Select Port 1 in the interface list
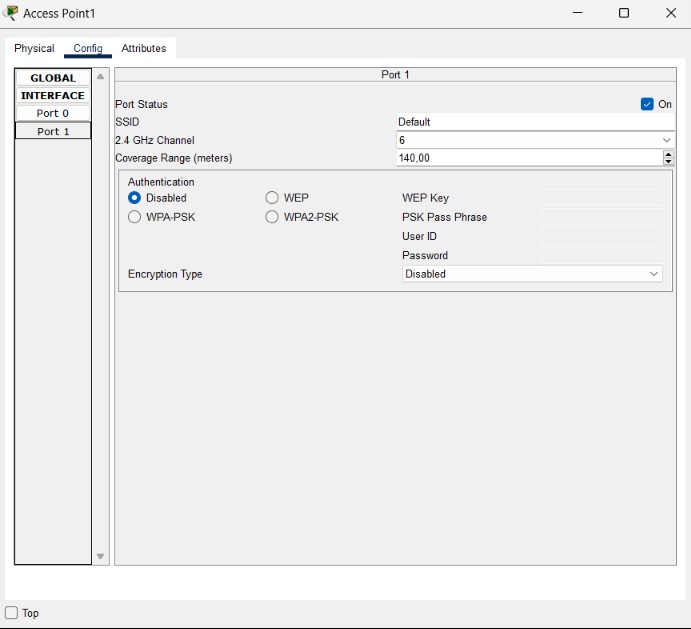691x629 pixels. 53,131
